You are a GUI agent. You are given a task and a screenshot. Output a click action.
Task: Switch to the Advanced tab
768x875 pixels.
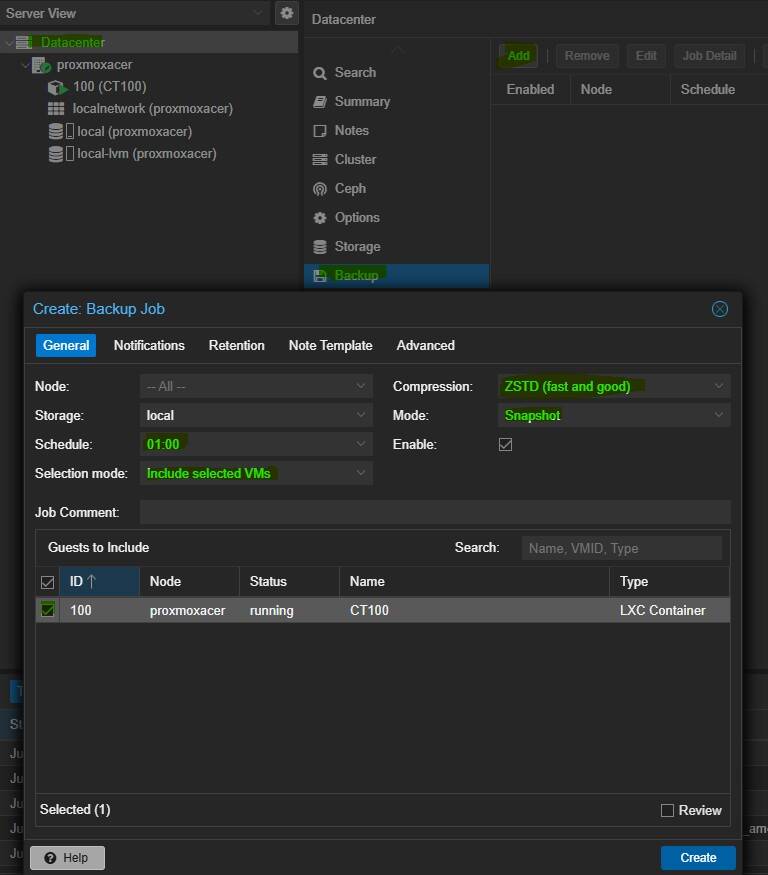(x=425, y=345)
